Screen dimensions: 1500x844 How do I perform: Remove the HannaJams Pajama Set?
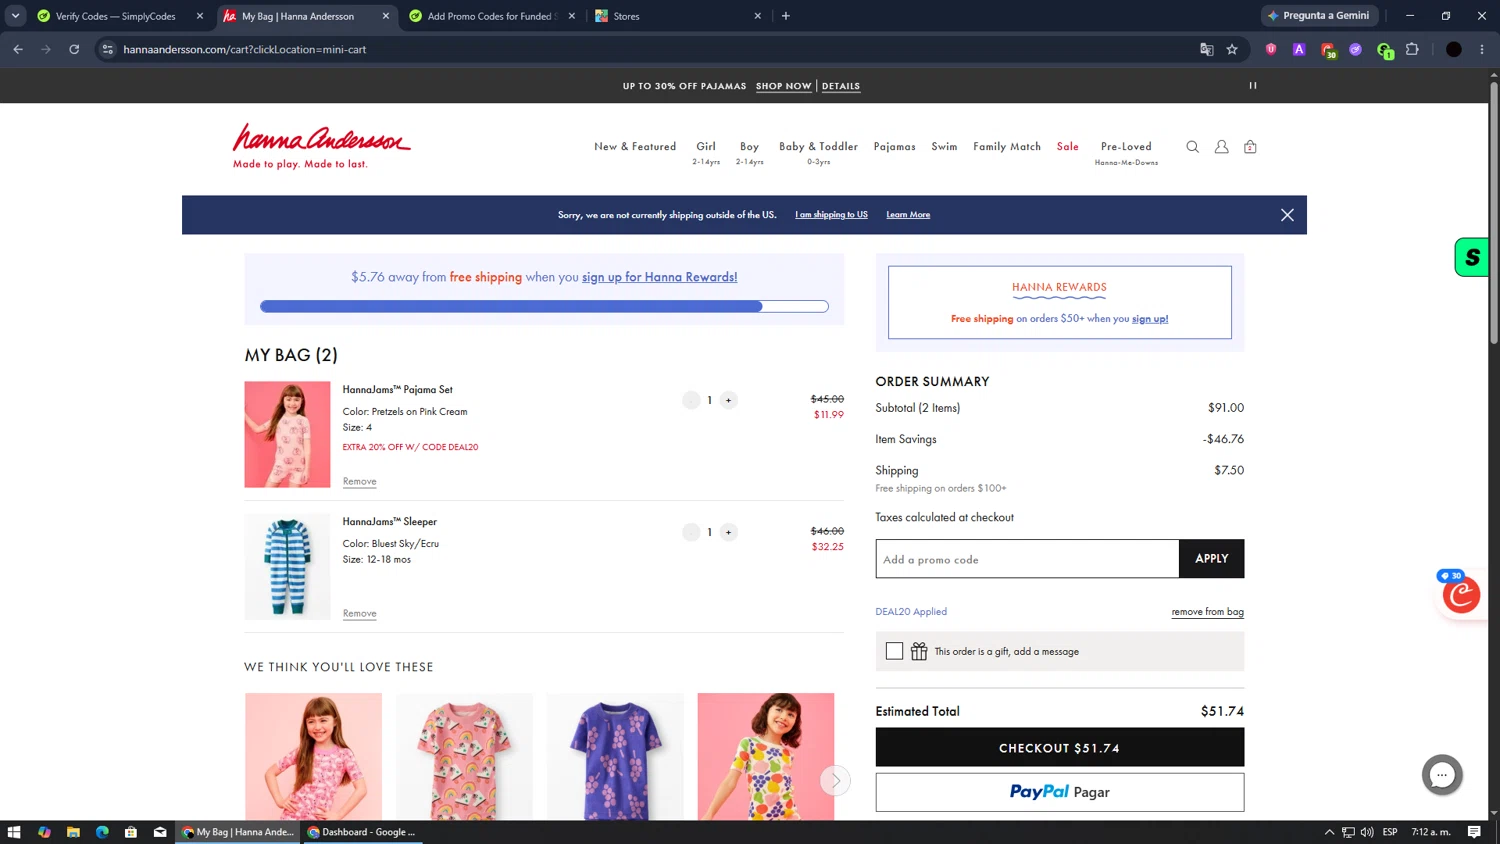(x=360, y=481)
